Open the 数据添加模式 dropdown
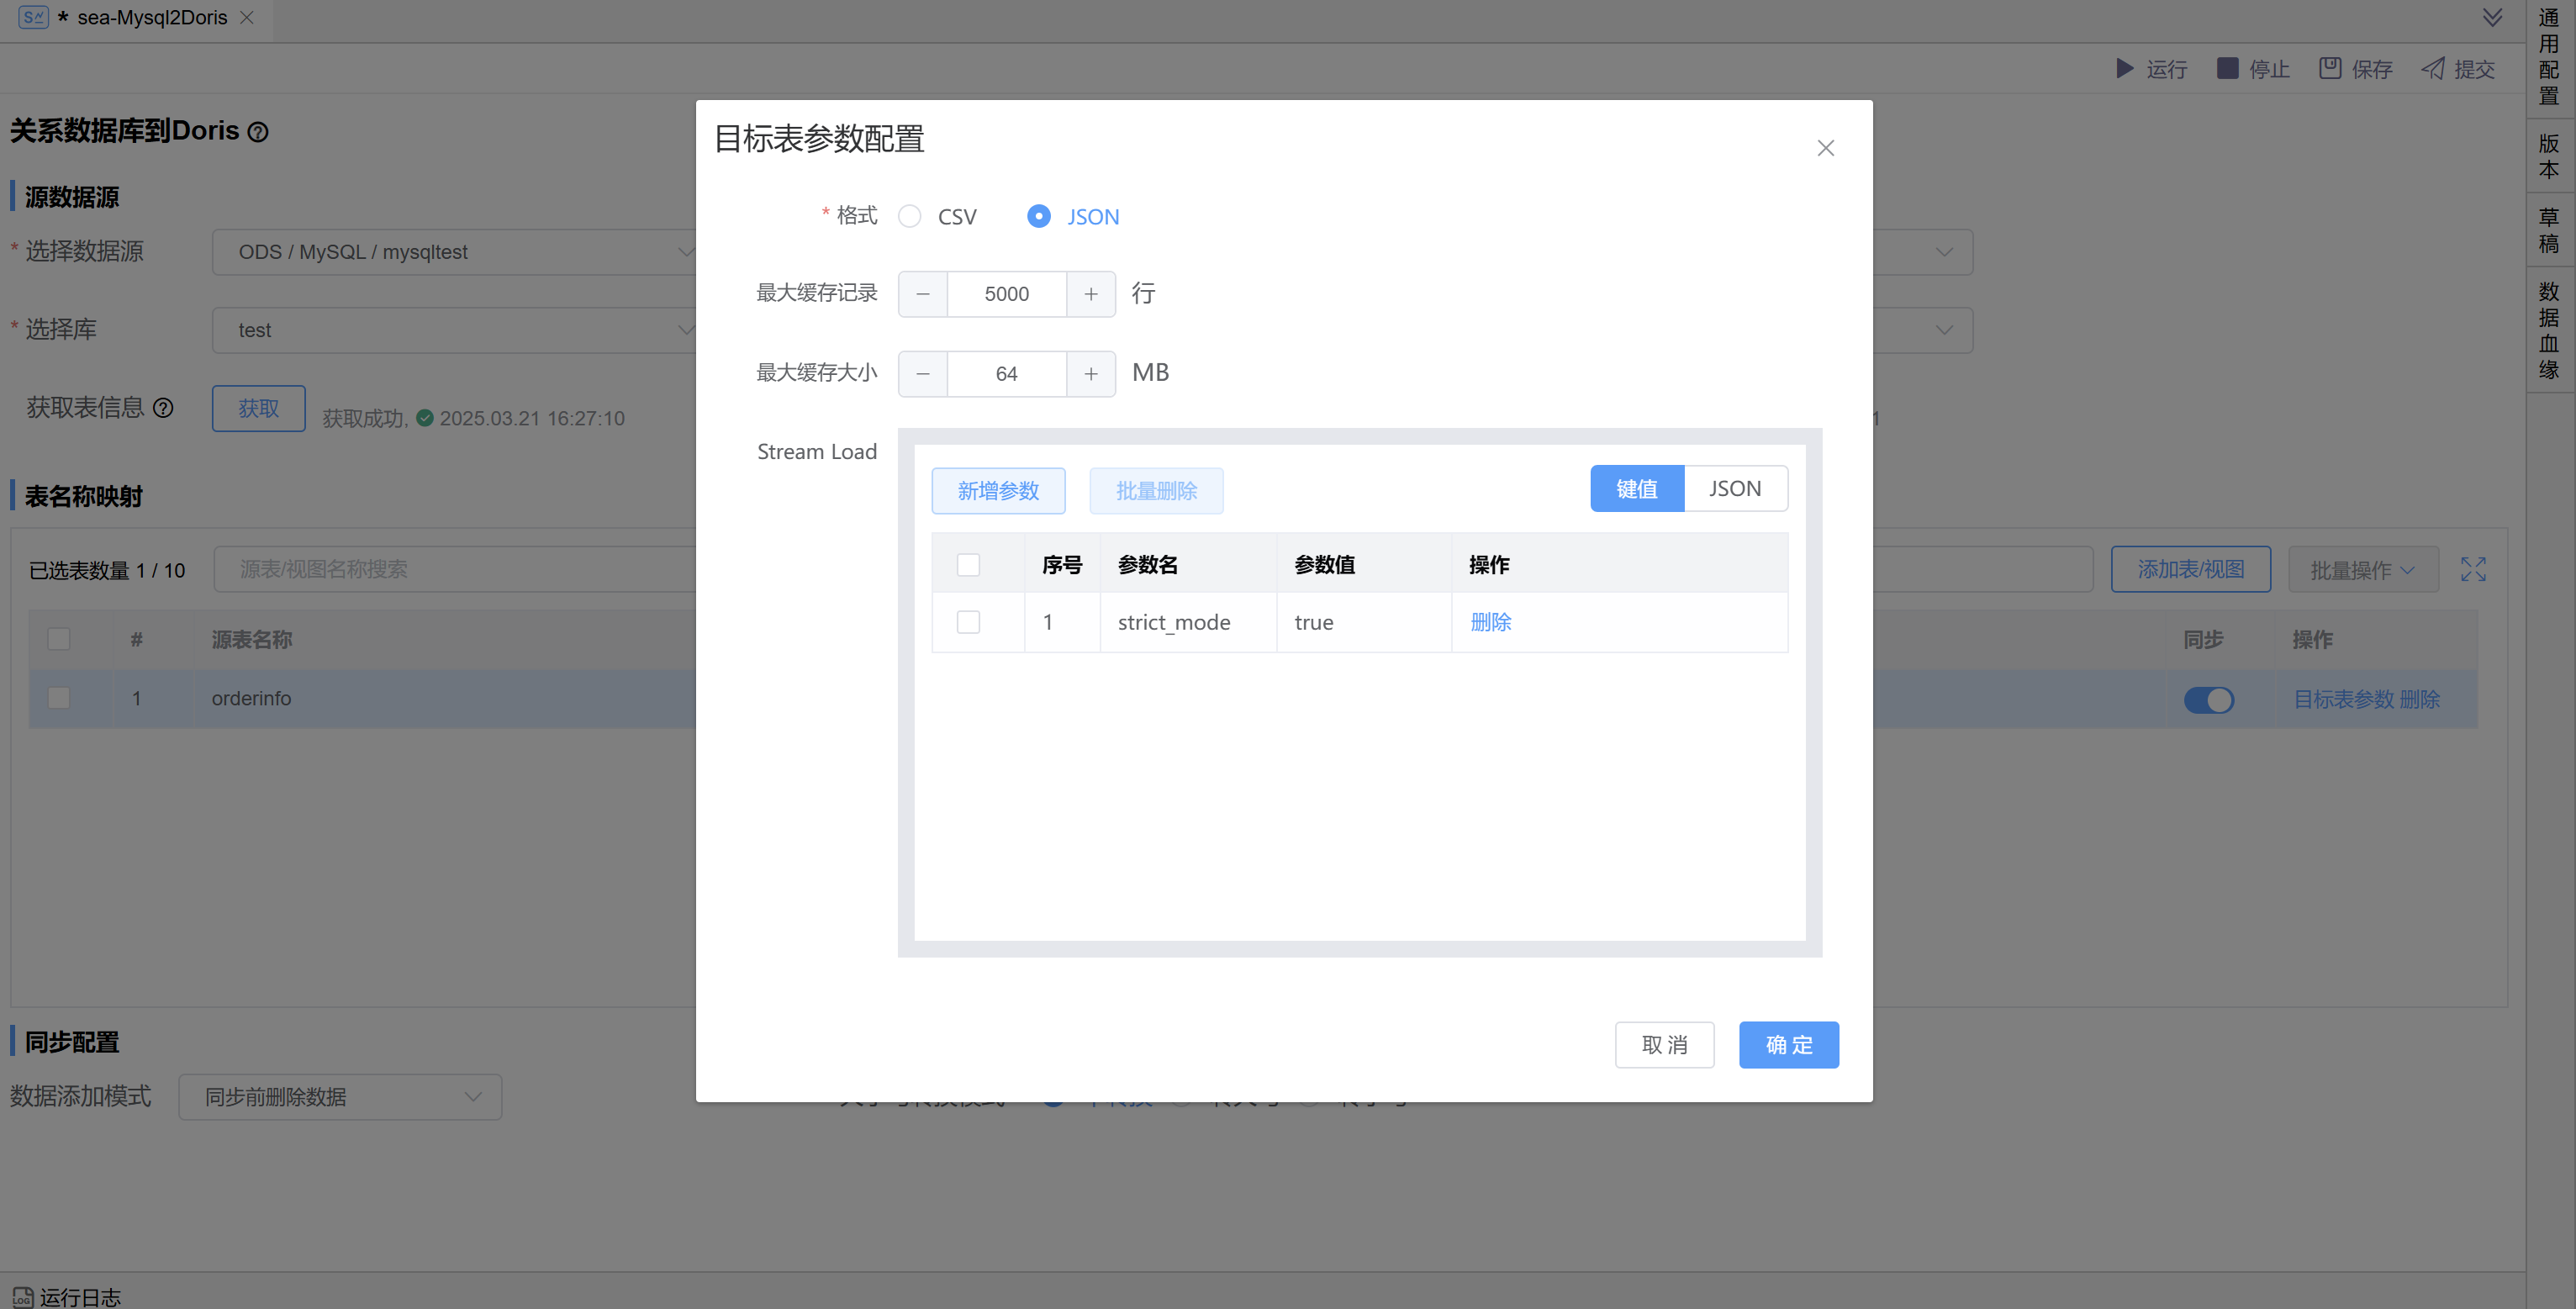 coord(340,1097)
